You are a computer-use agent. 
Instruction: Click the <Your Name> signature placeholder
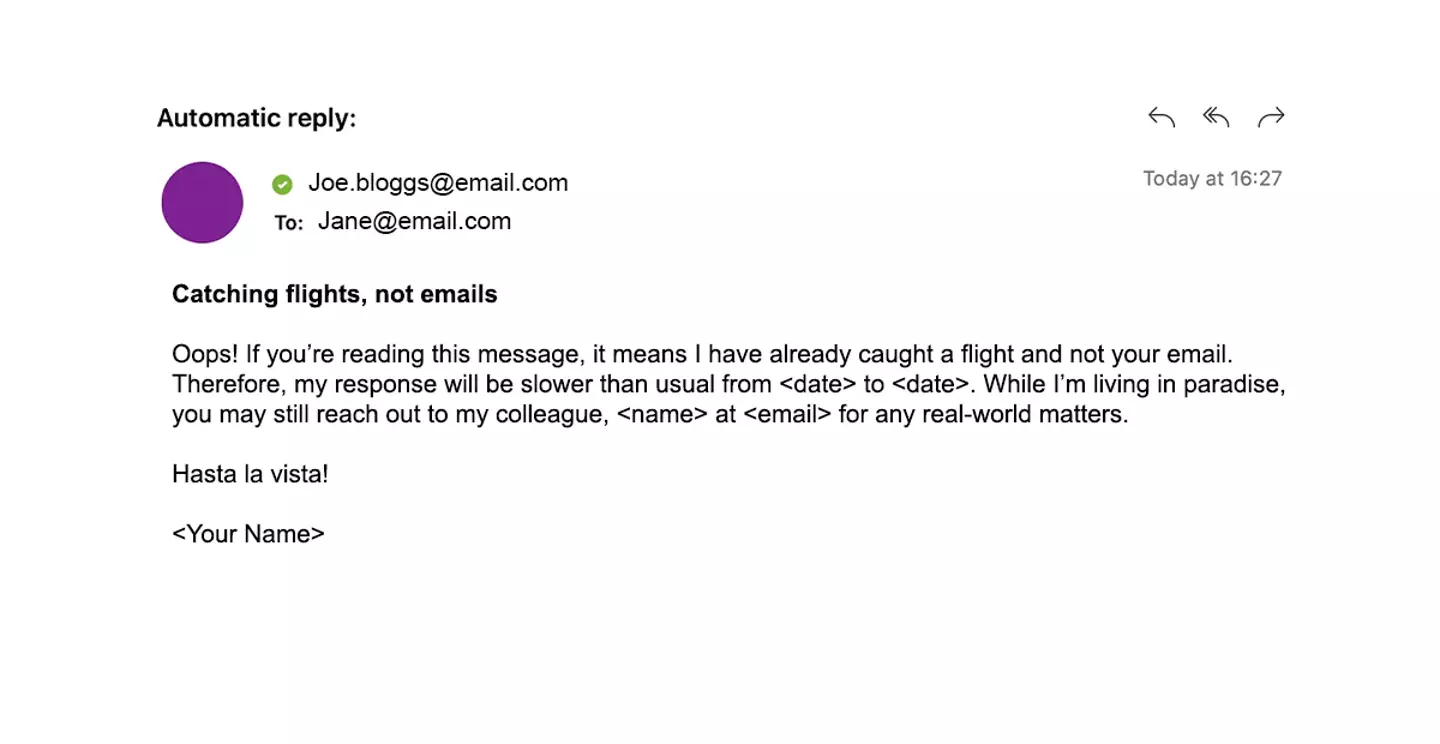tap(248, 534)
